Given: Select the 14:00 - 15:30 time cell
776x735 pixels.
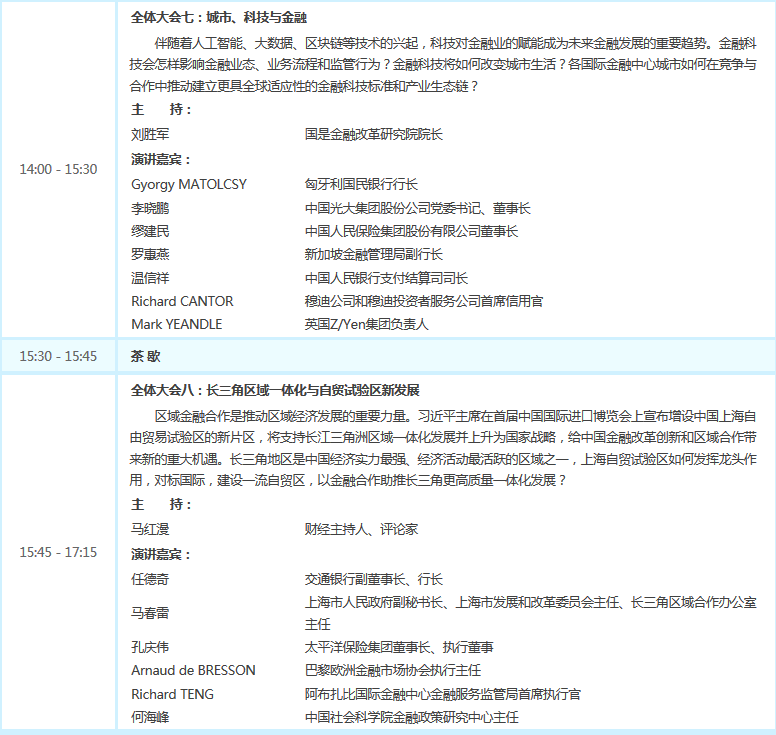Looking at the screenshot, I should (x=58, y=169).
